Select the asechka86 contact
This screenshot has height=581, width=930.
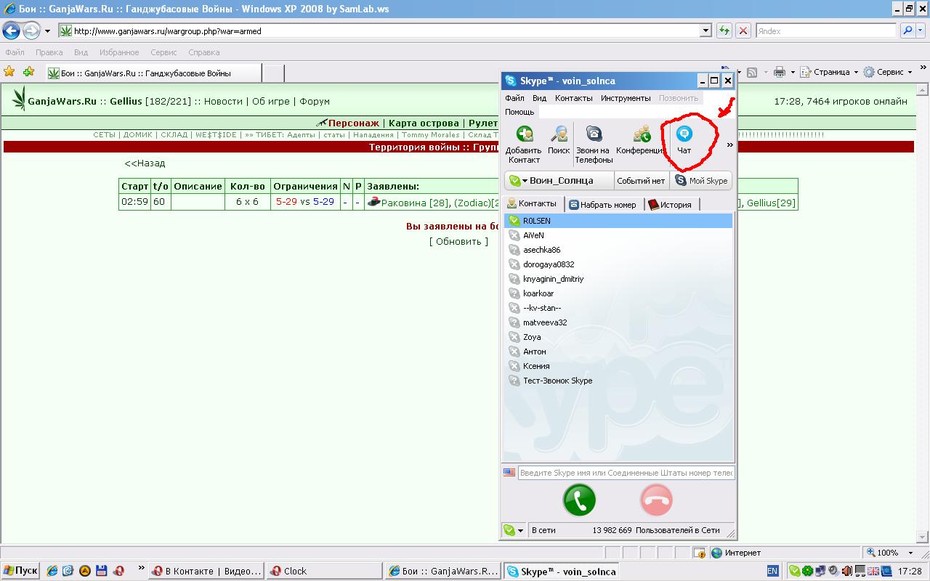click(617, 250)
